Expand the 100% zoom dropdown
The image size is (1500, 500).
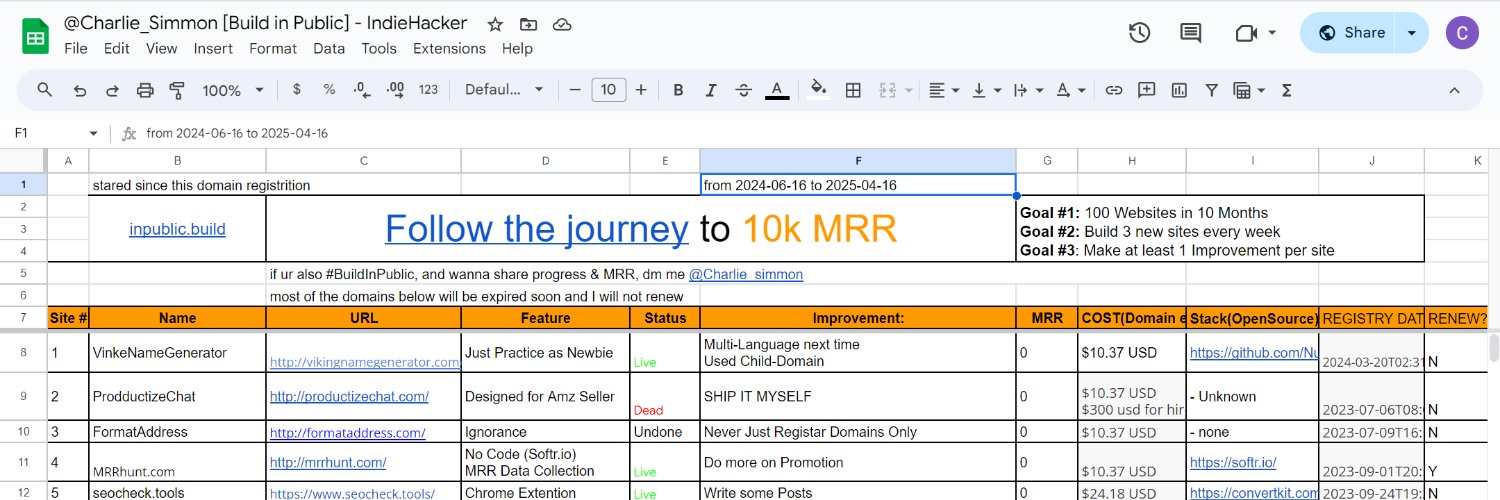[232, 90]
